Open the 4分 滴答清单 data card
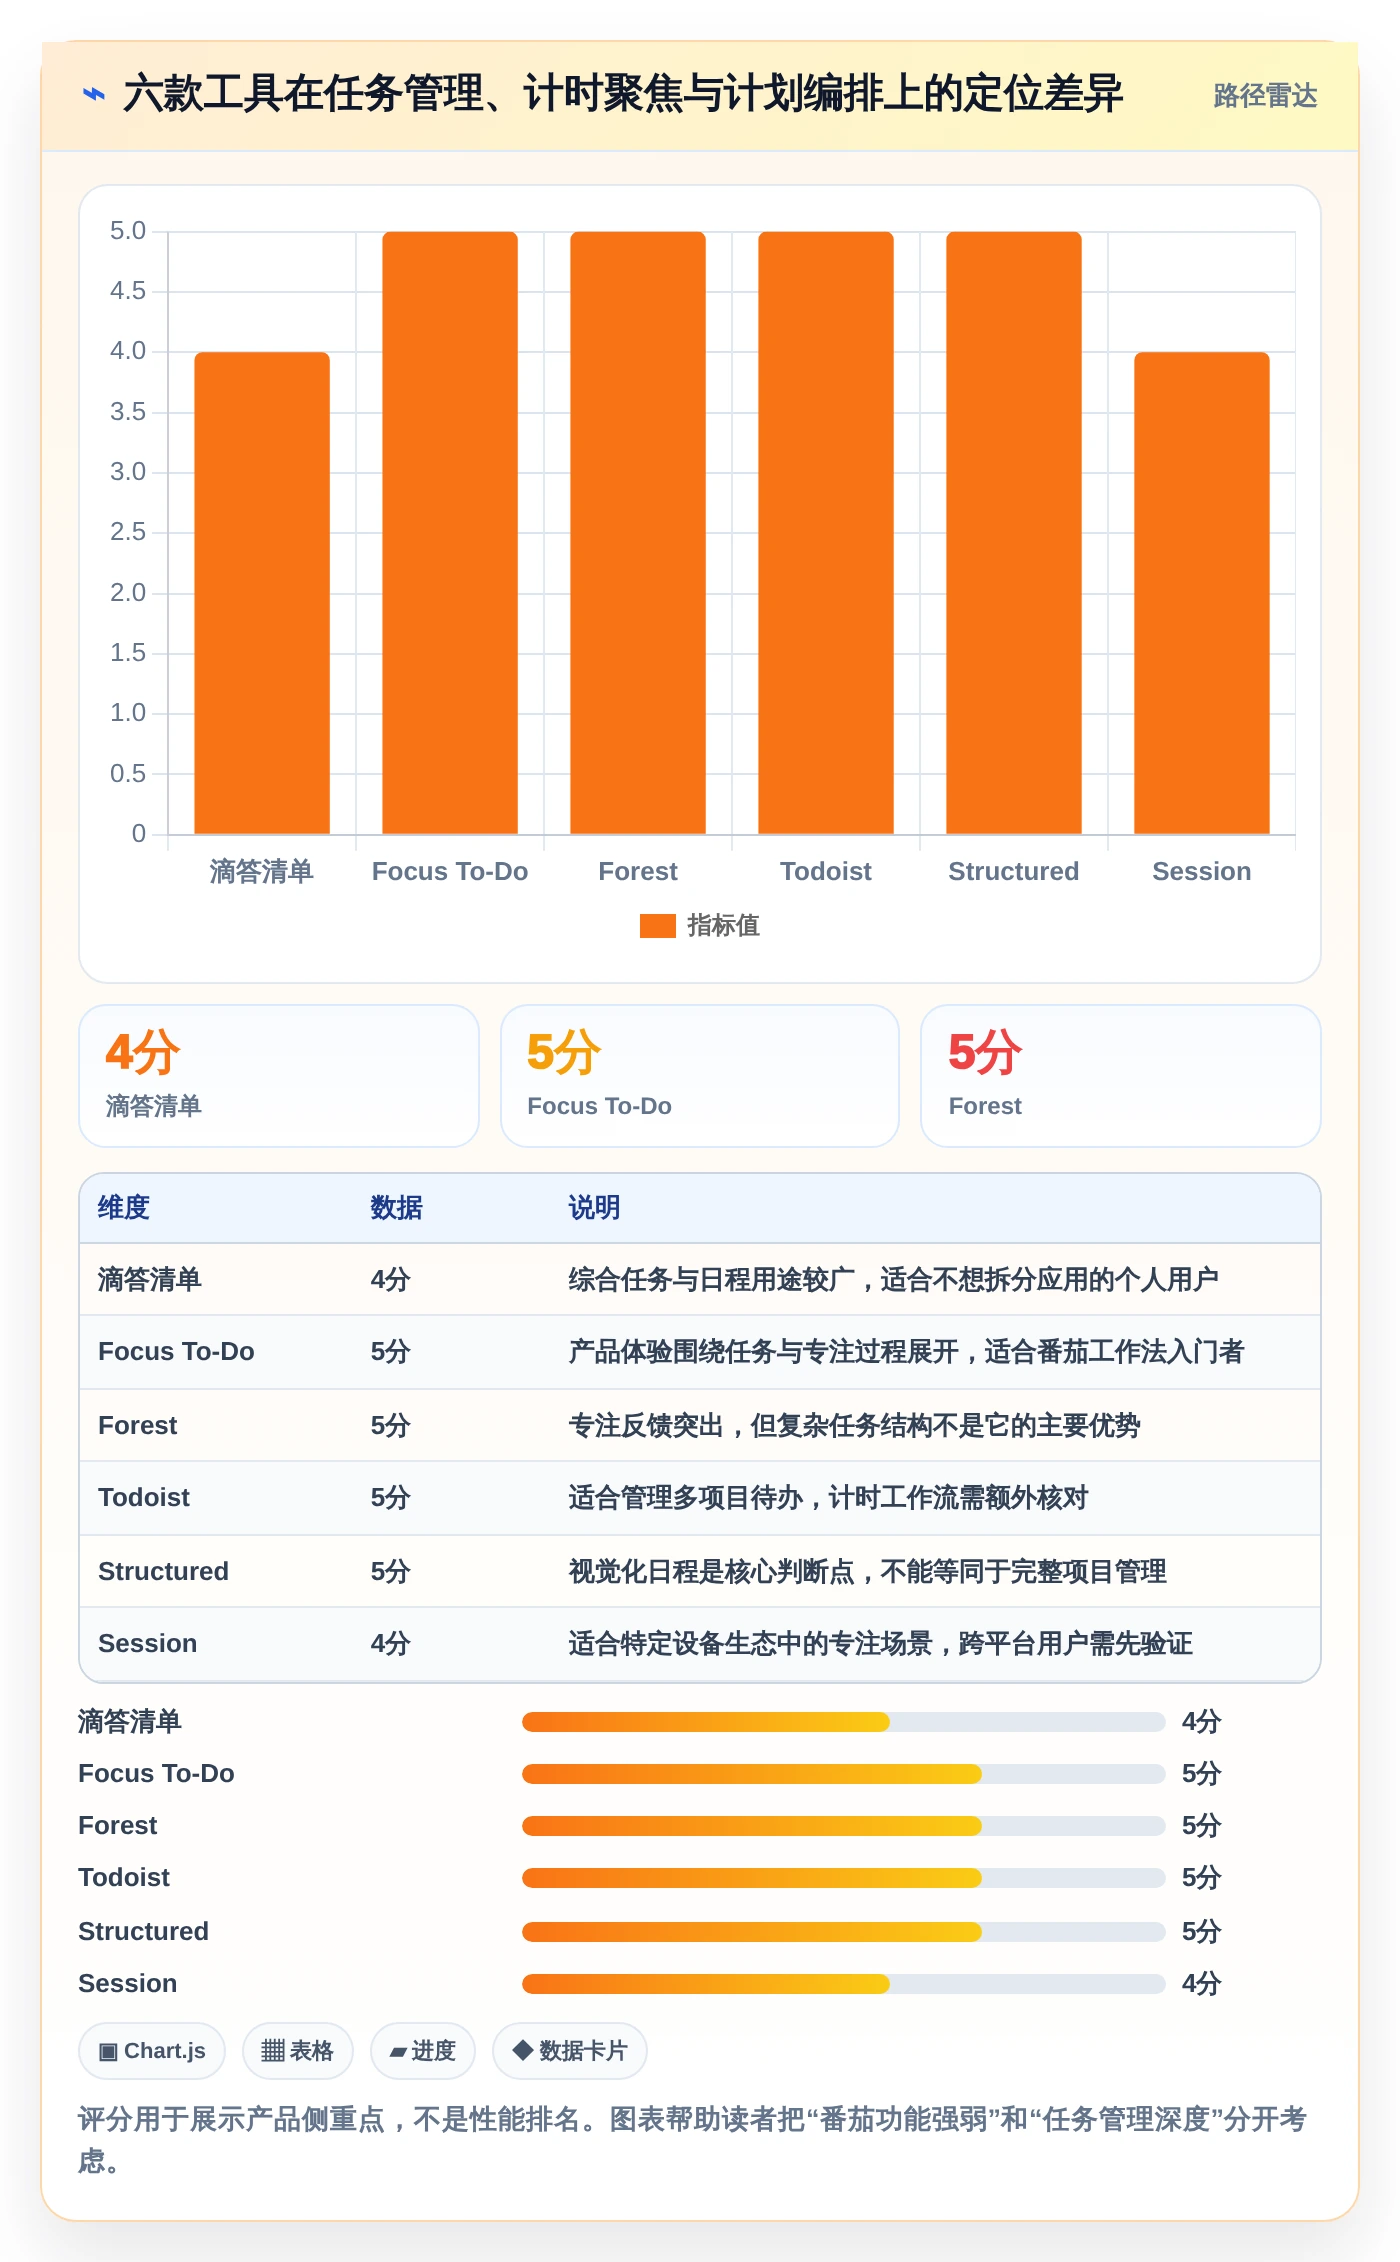The height and width of the screenshot is (2262, 1400). [x=279, y=1076]
